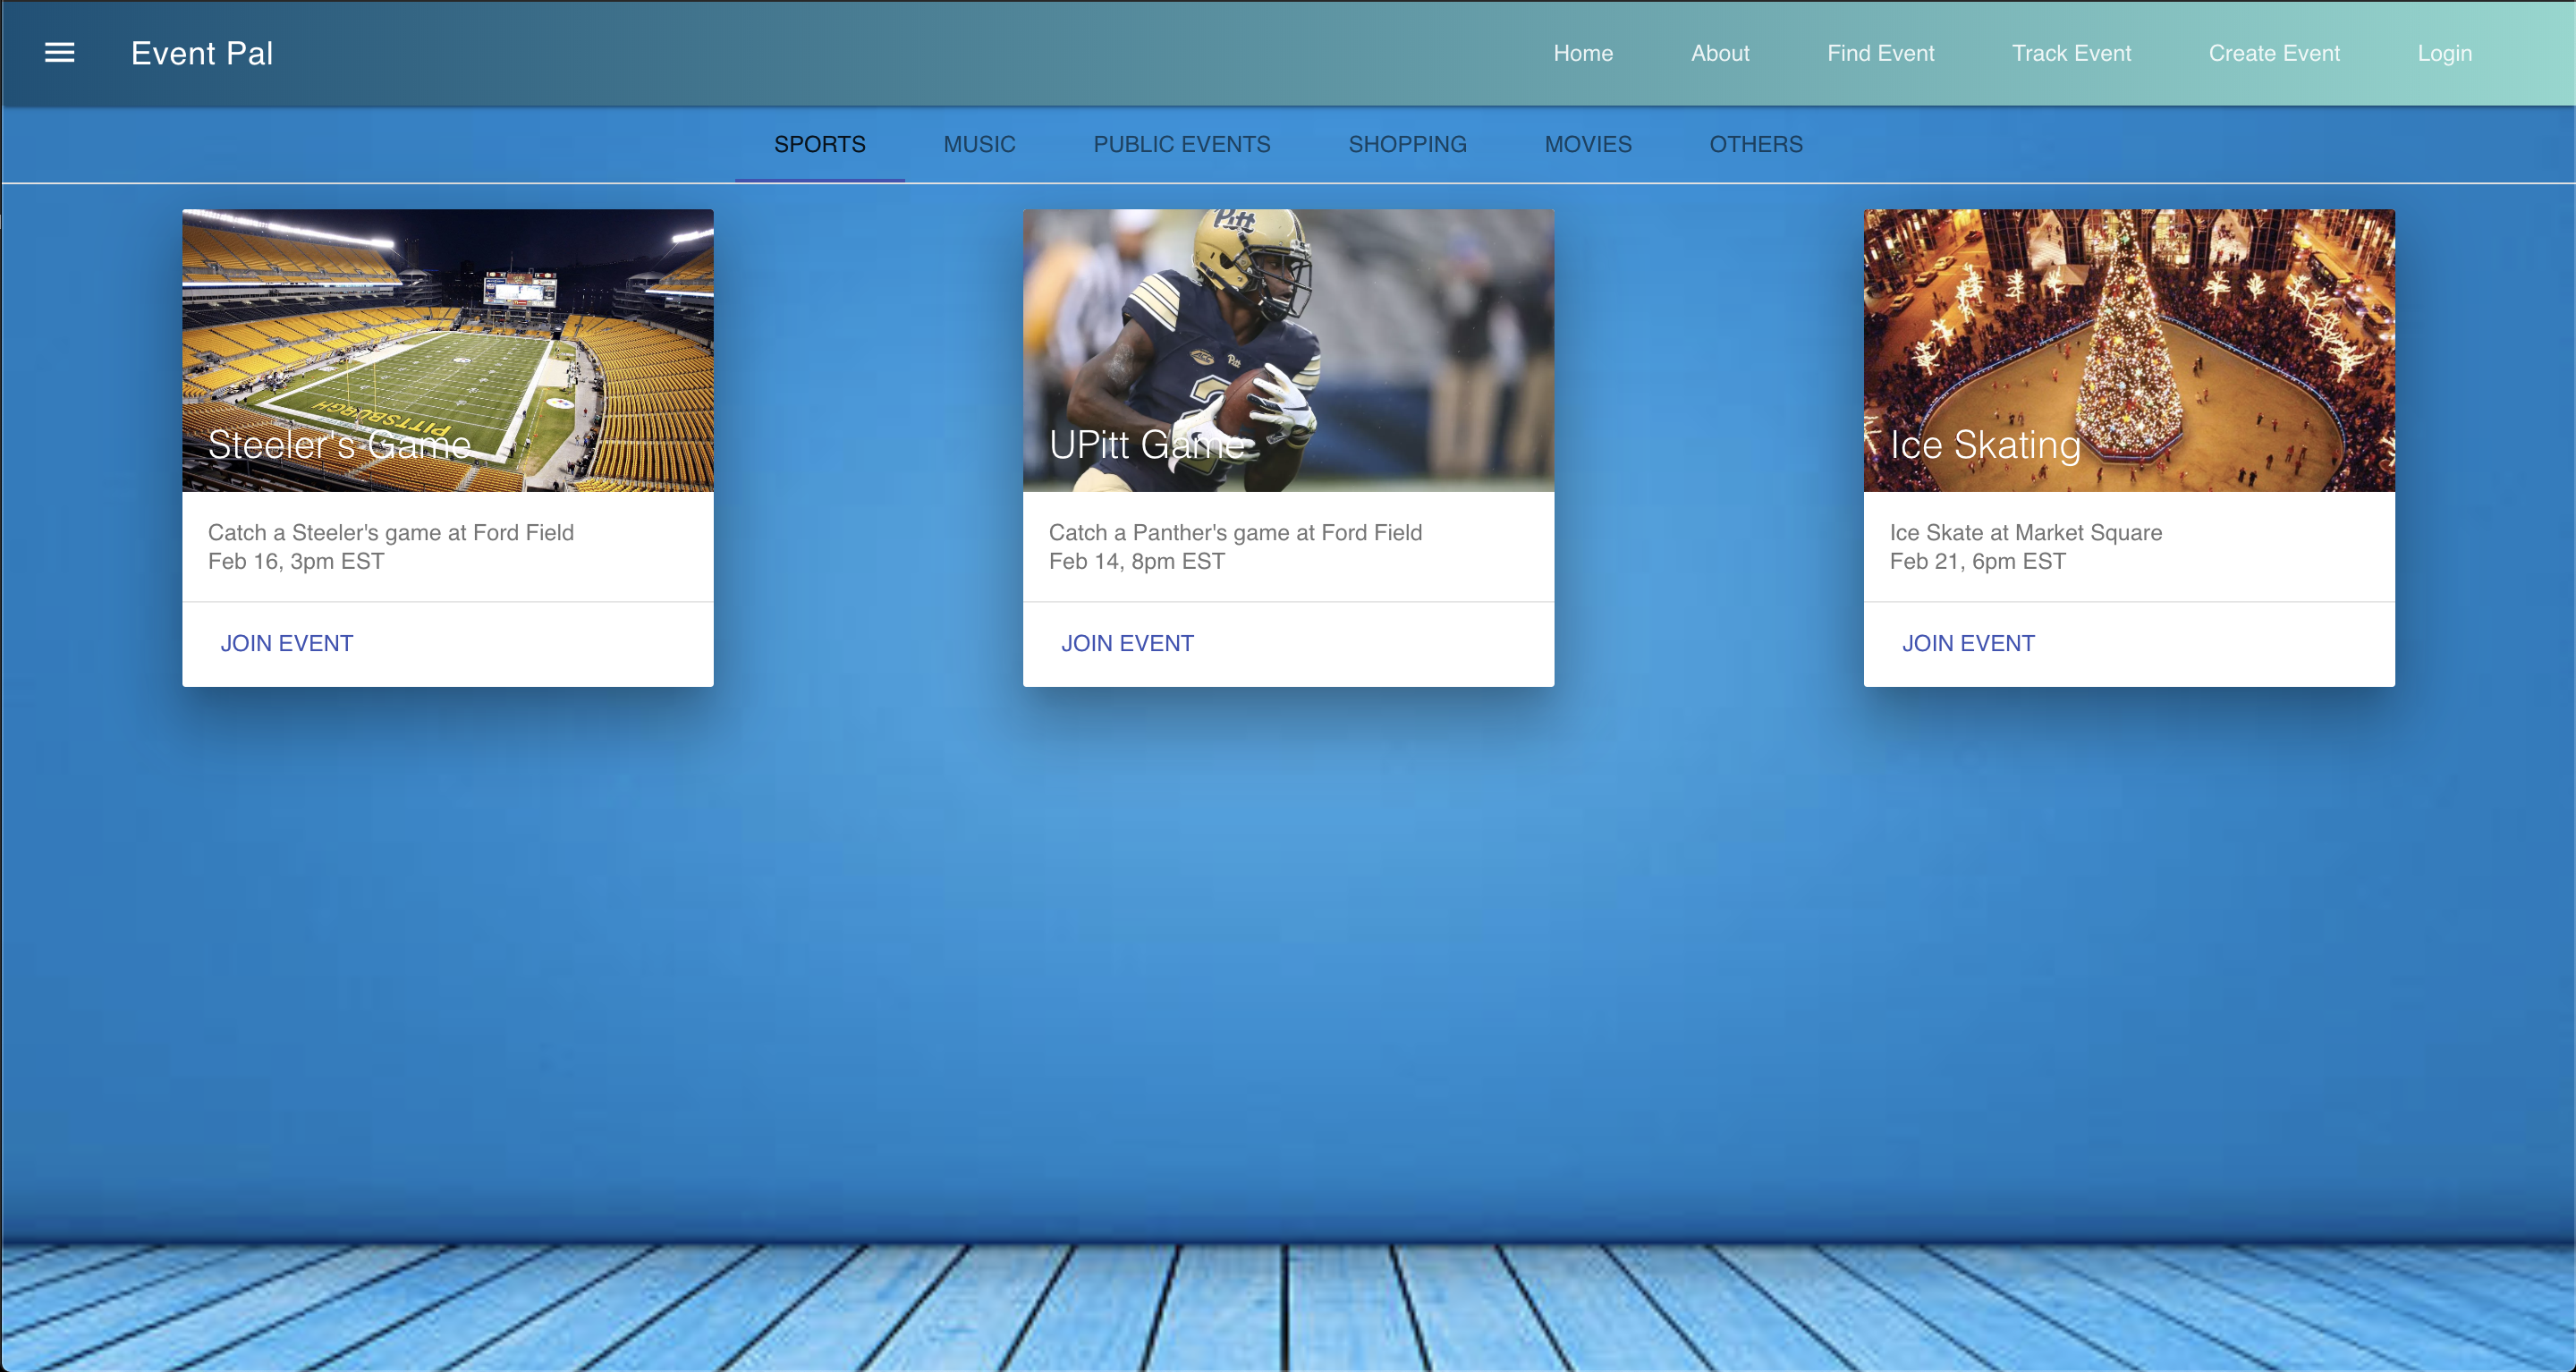Click the Steeler's stadium card image

[448, 330]
